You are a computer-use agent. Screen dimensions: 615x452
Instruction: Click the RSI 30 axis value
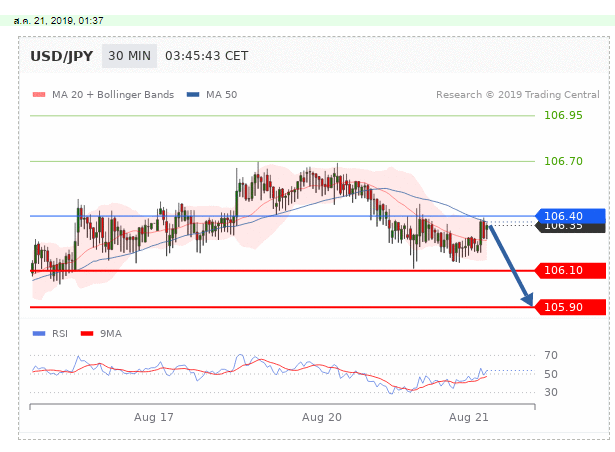click(551, 392)
